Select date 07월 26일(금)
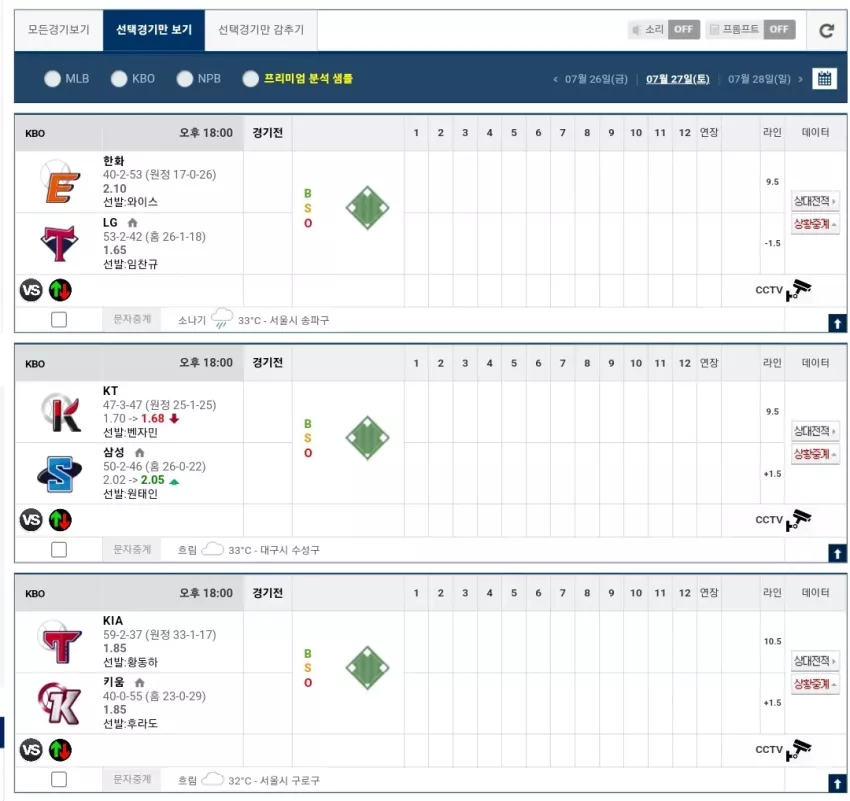This screenshot has width=850, height=801. 596,79
